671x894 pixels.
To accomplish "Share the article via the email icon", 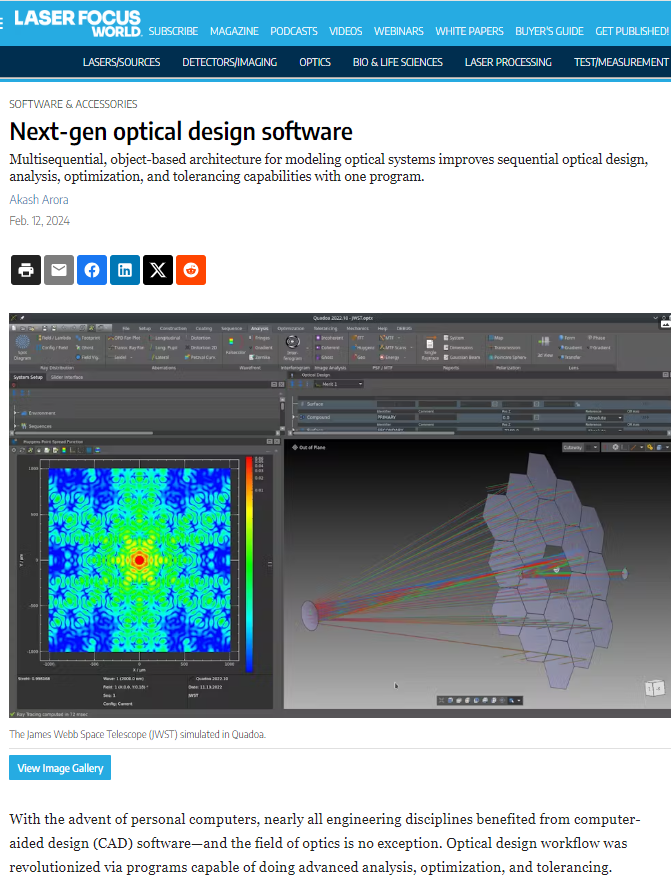I will (x=59, y=270).
